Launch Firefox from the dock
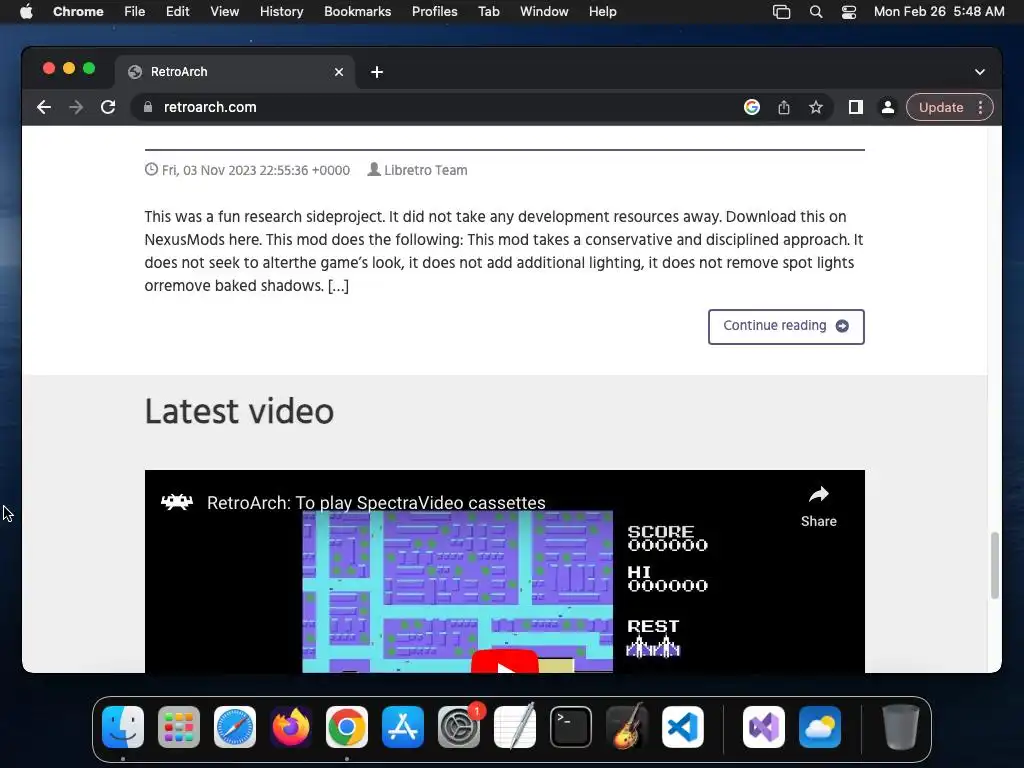1024x768 pixels. [291, 727]
